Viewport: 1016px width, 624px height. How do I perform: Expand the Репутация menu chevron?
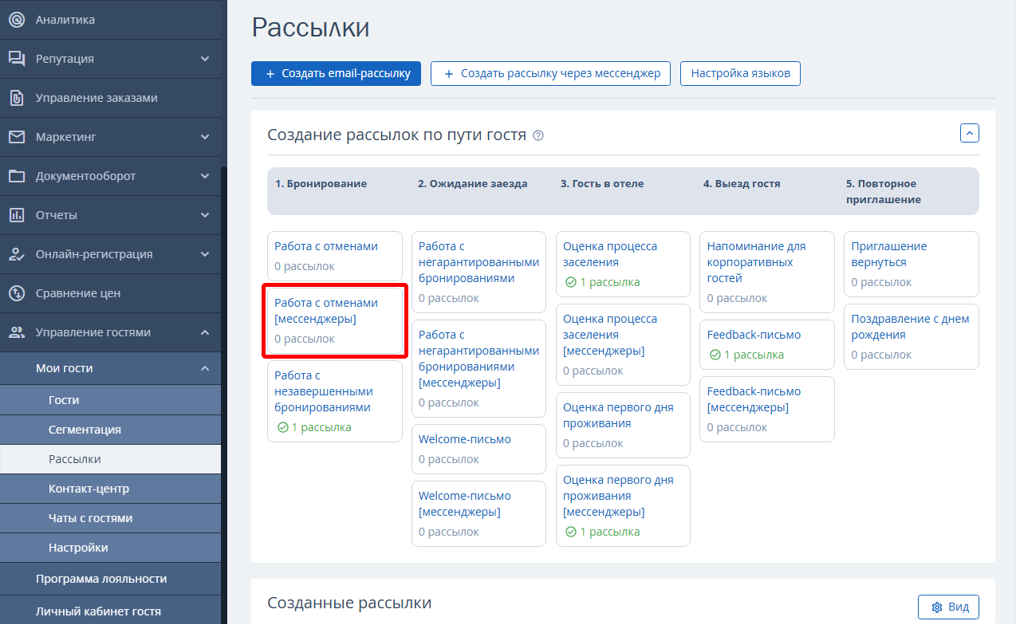[205, 59]
